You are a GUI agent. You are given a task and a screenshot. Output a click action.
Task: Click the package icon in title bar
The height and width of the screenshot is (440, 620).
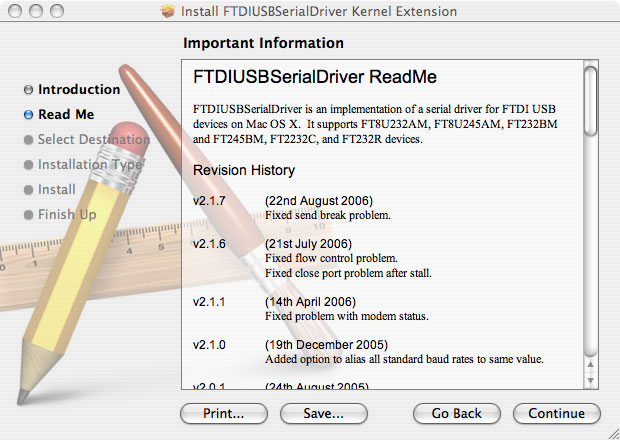click(168, 11)
